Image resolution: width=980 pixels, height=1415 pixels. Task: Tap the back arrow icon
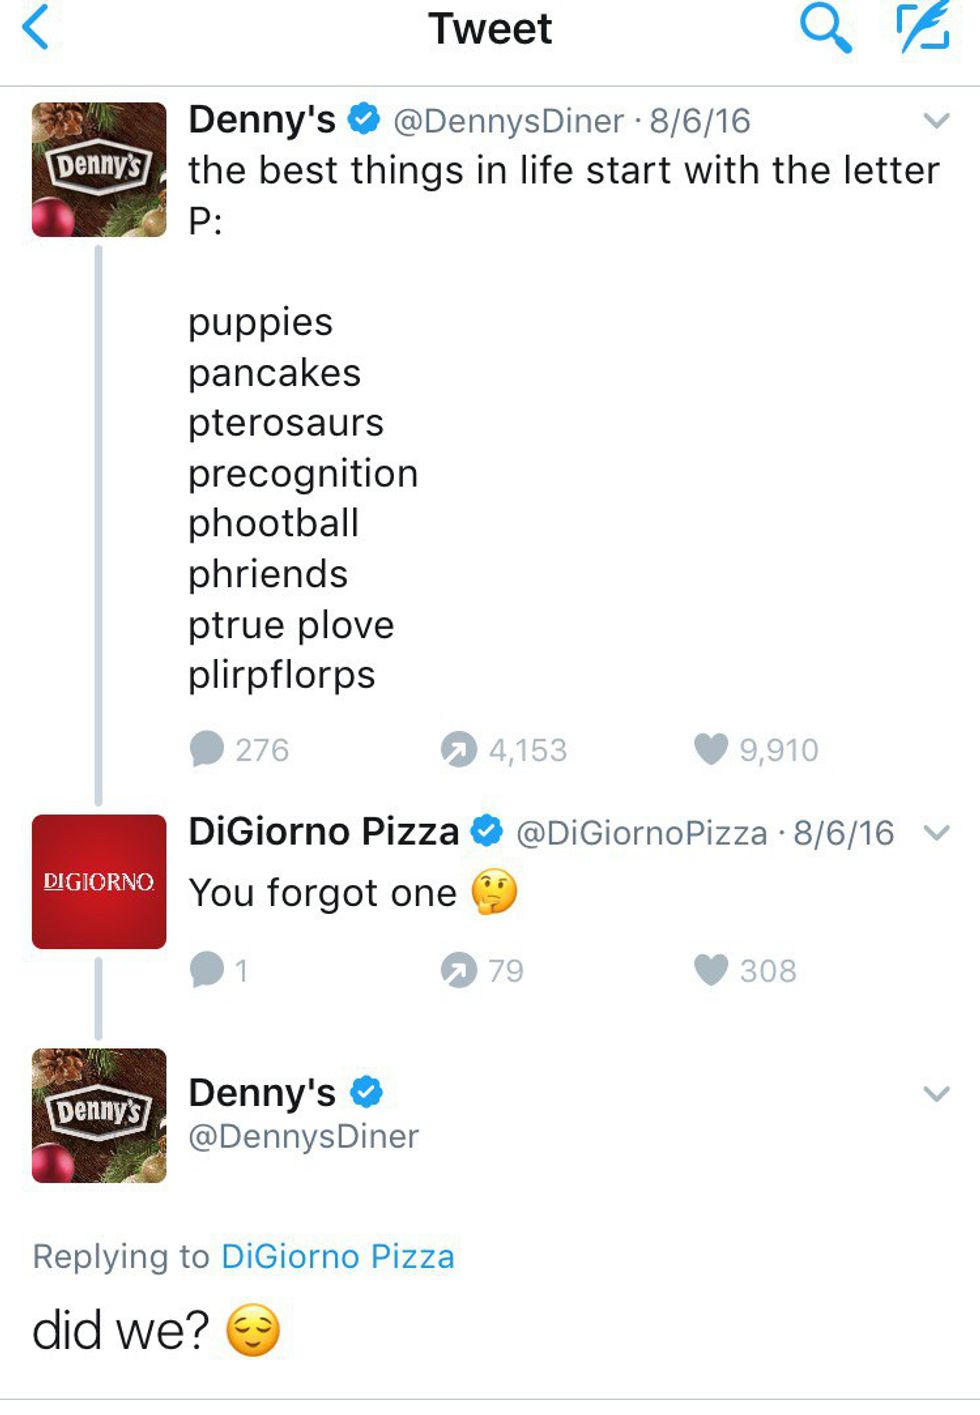tap(36, 28)
